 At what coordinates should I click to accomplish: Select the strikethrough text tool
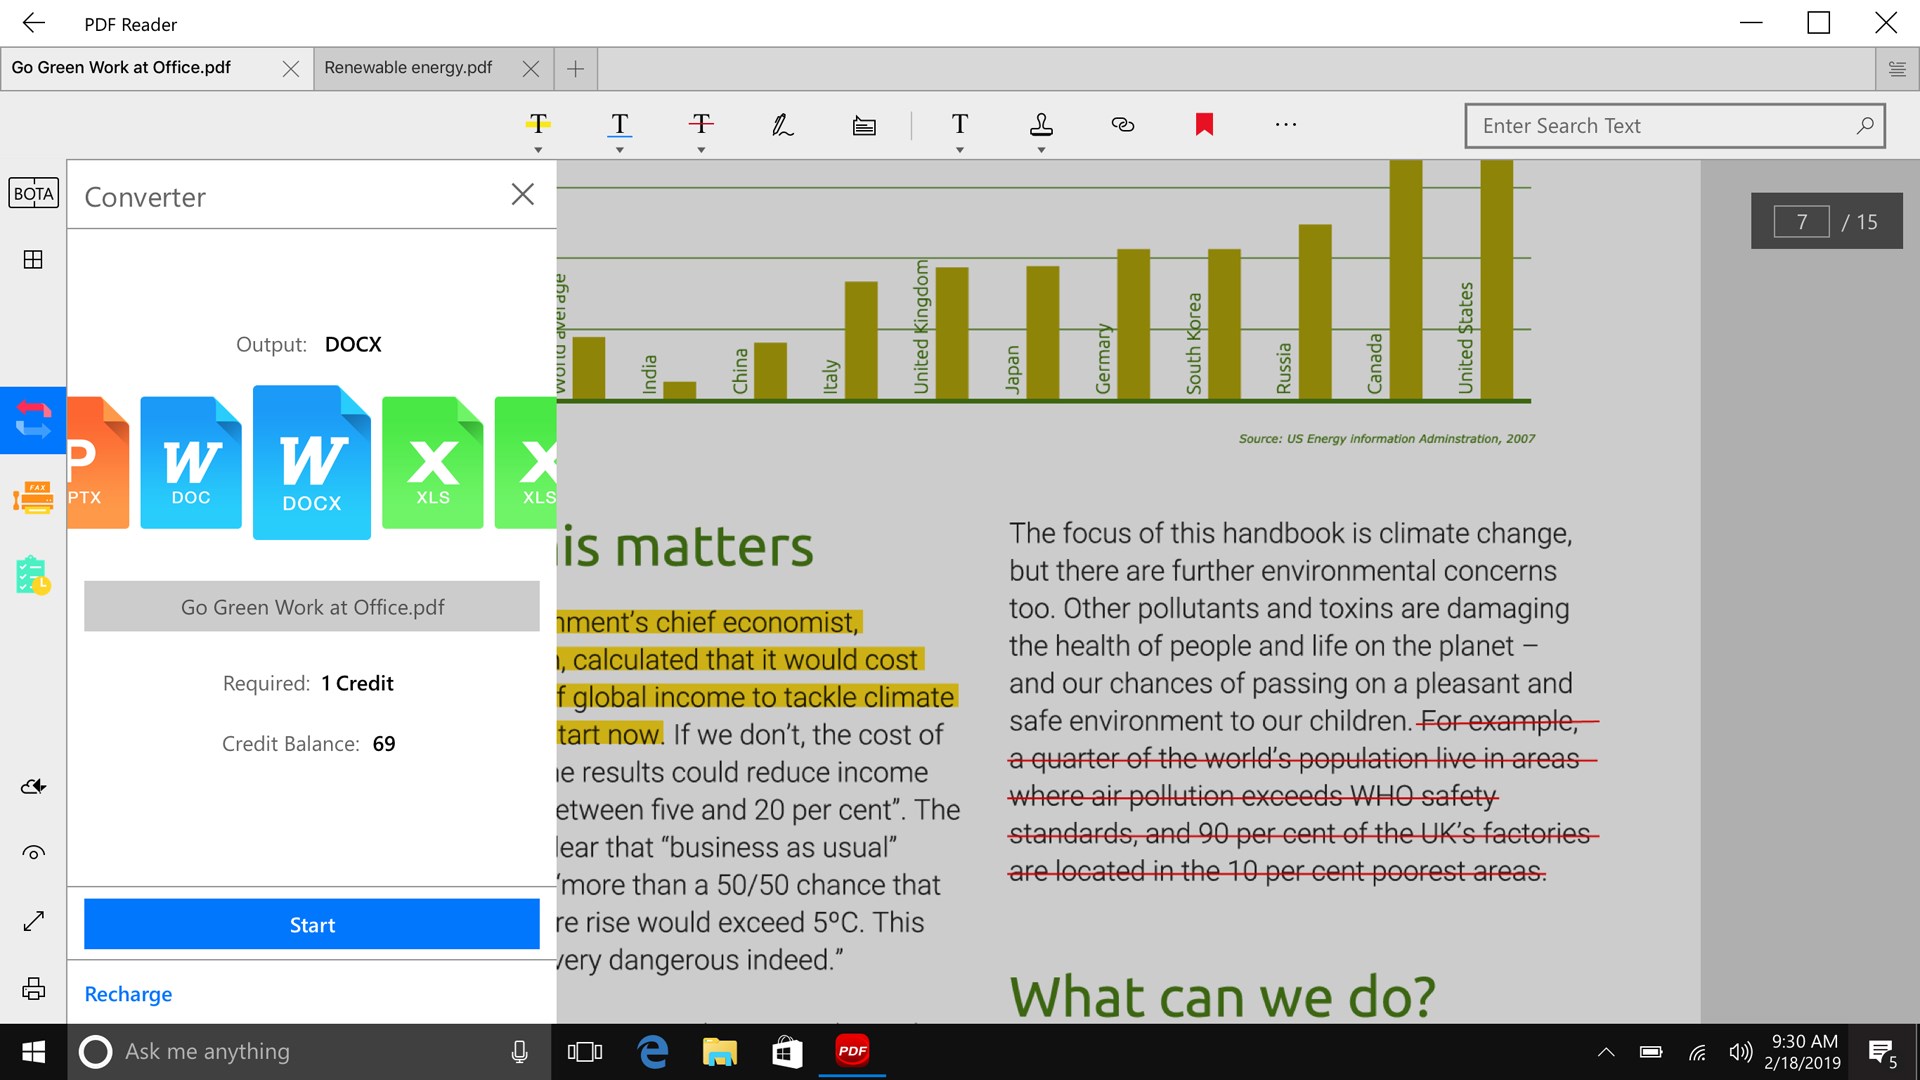701,124
